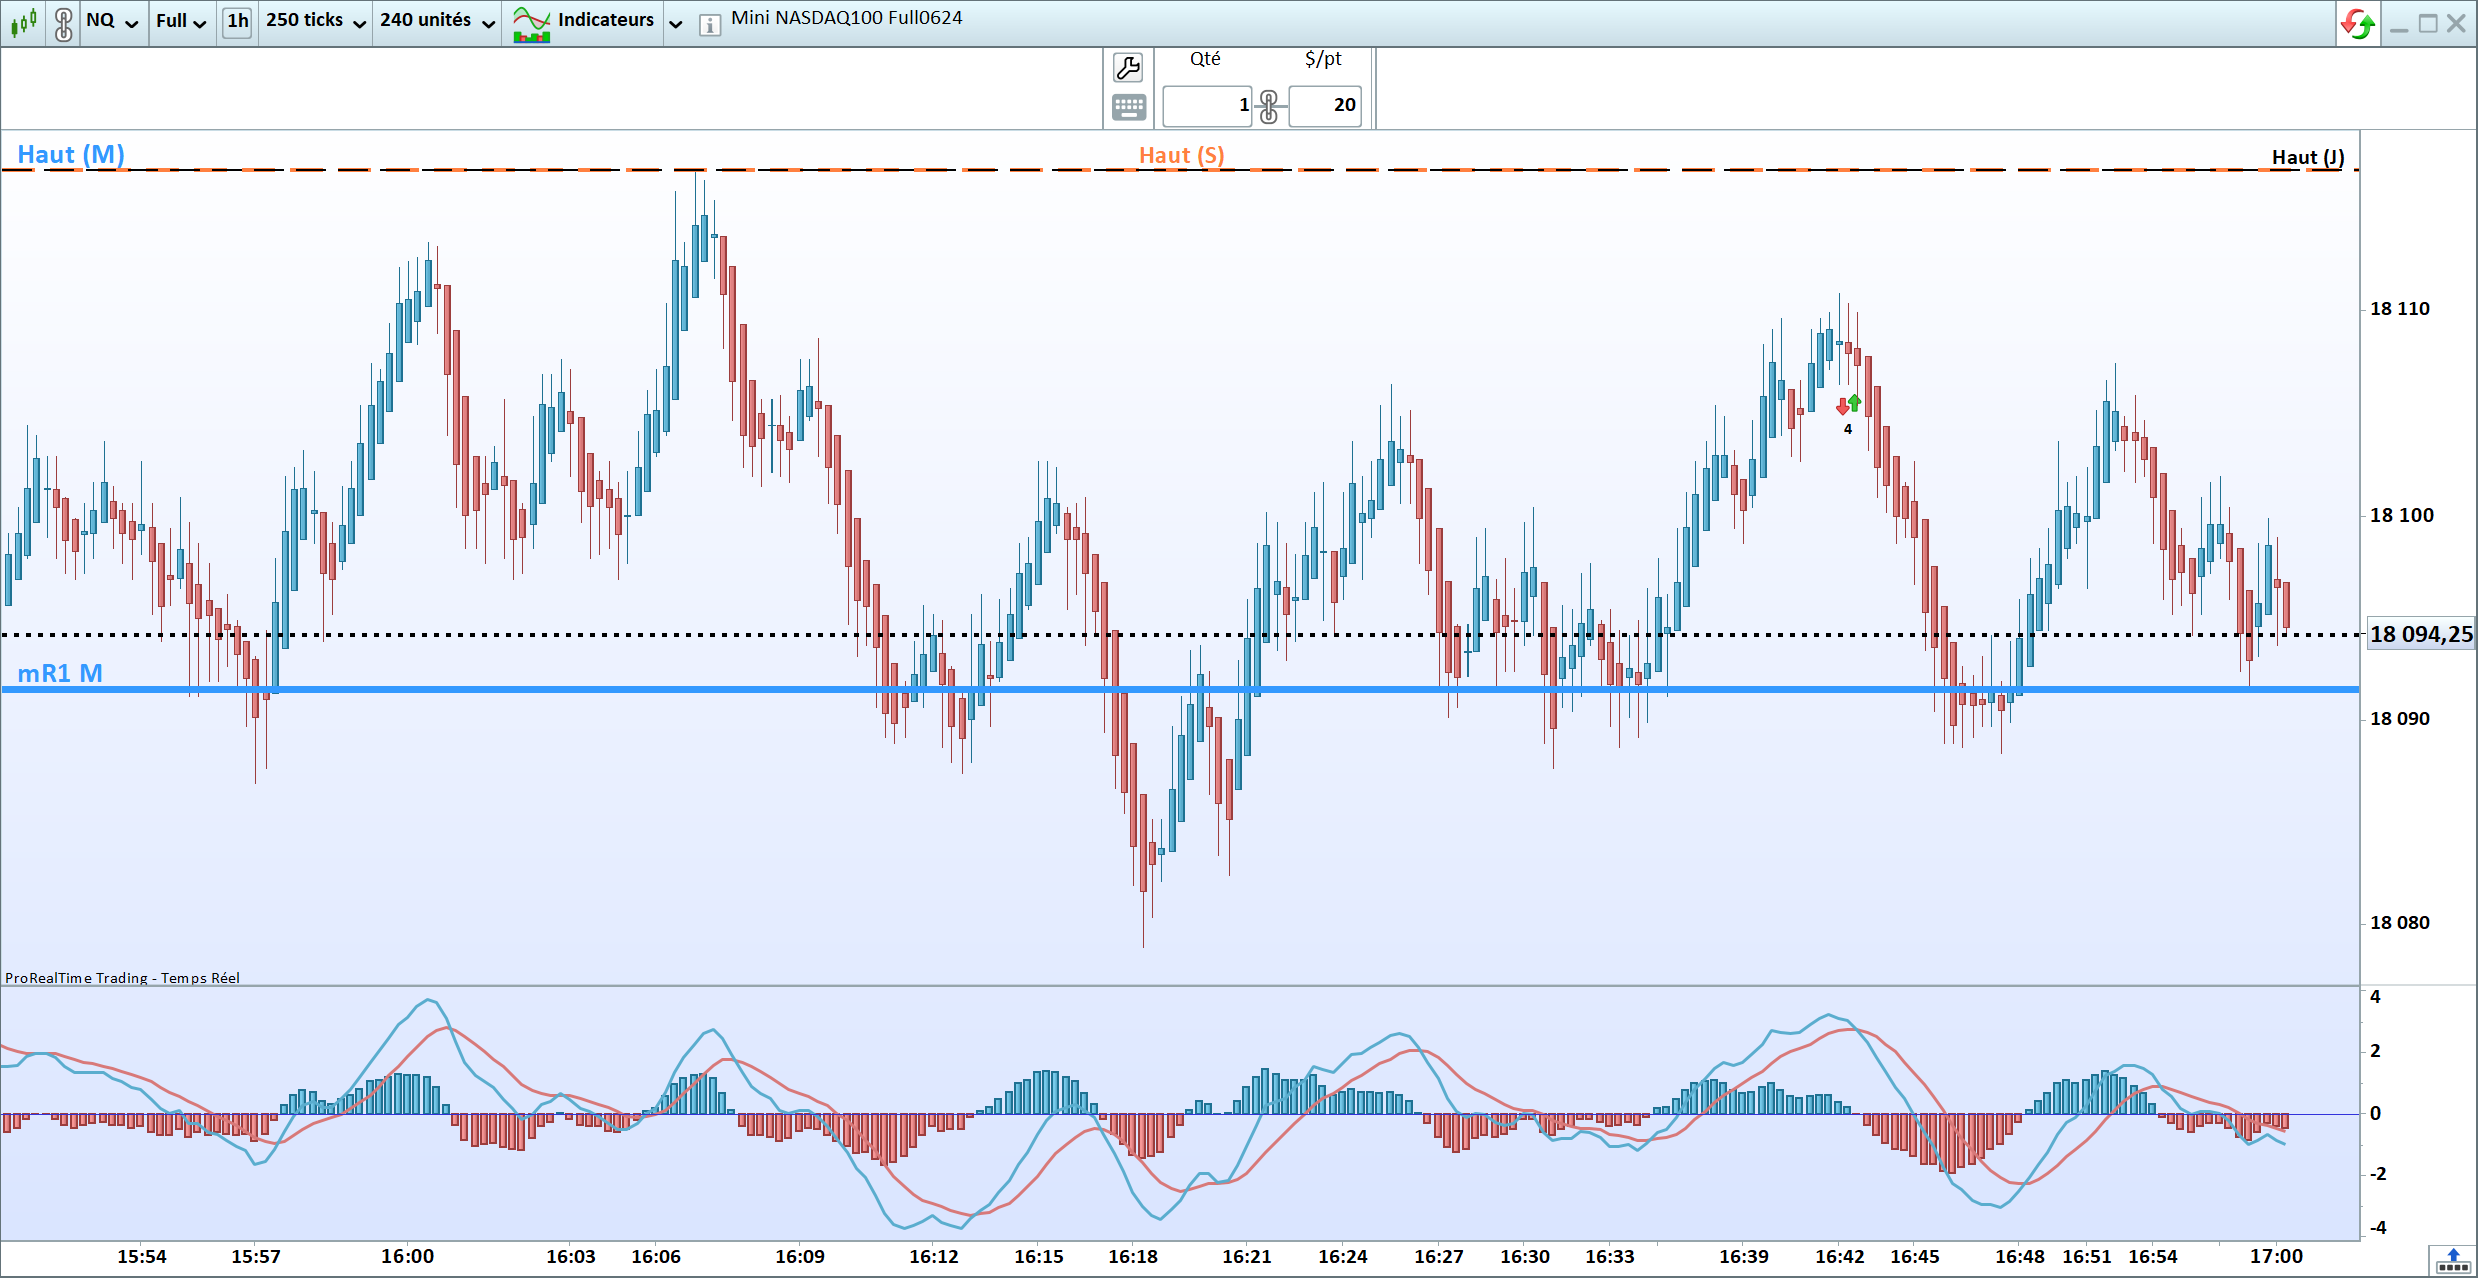Click the instrument info icon
Viewport: 2478px width, 1278px height.
tap(709, 24)
